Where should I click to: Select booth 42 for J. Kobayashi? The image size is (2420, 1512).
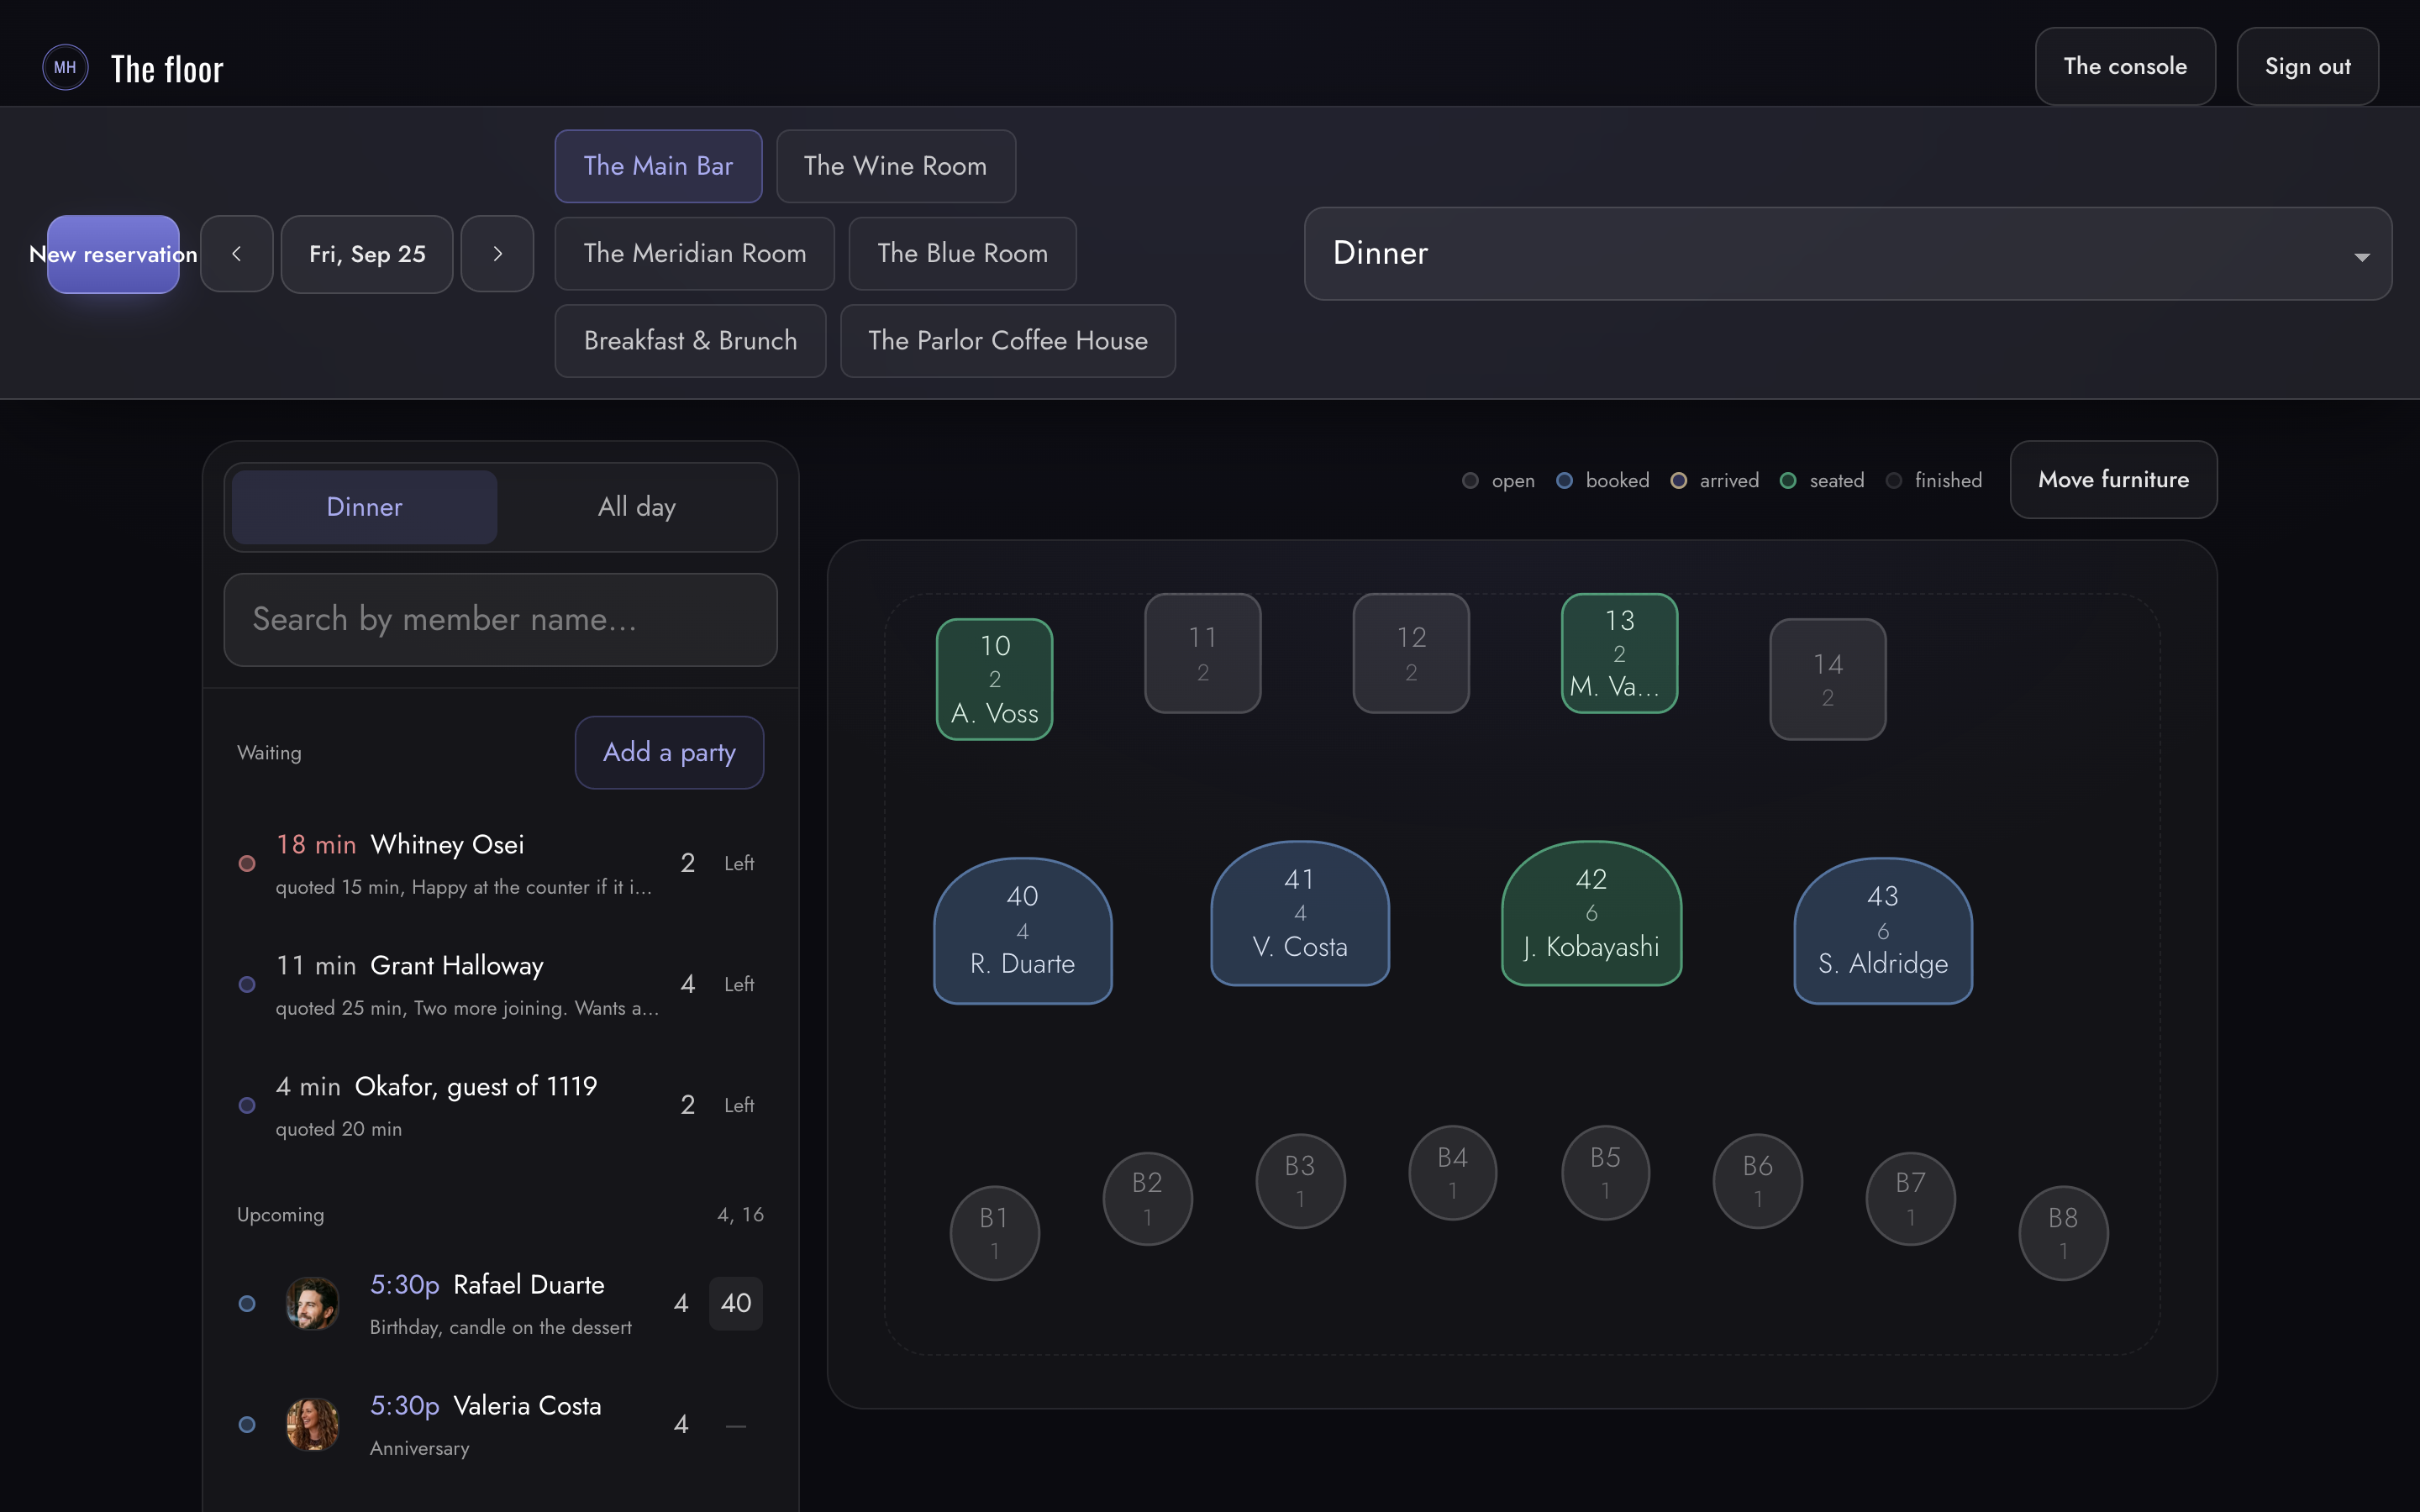(1591, 913)
